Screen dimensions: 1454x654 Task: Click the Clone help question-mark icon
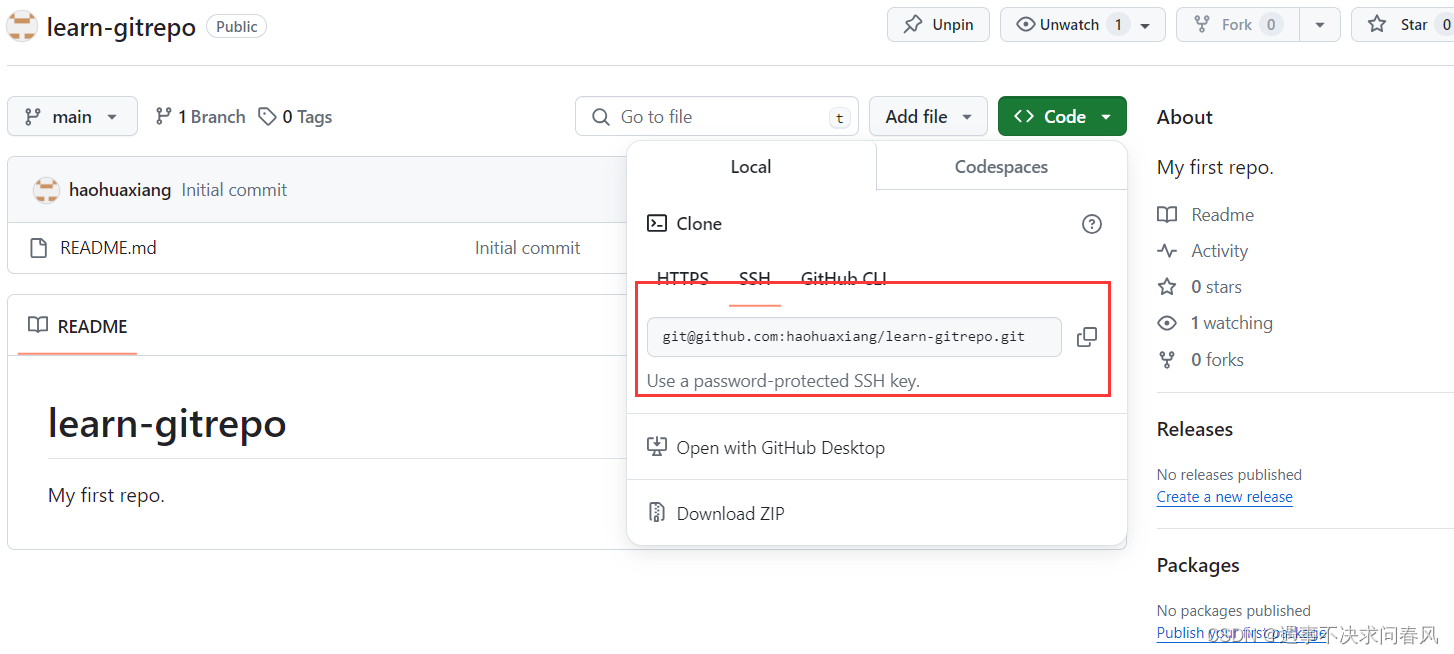pyautogui.click(x=1092, y=224)
